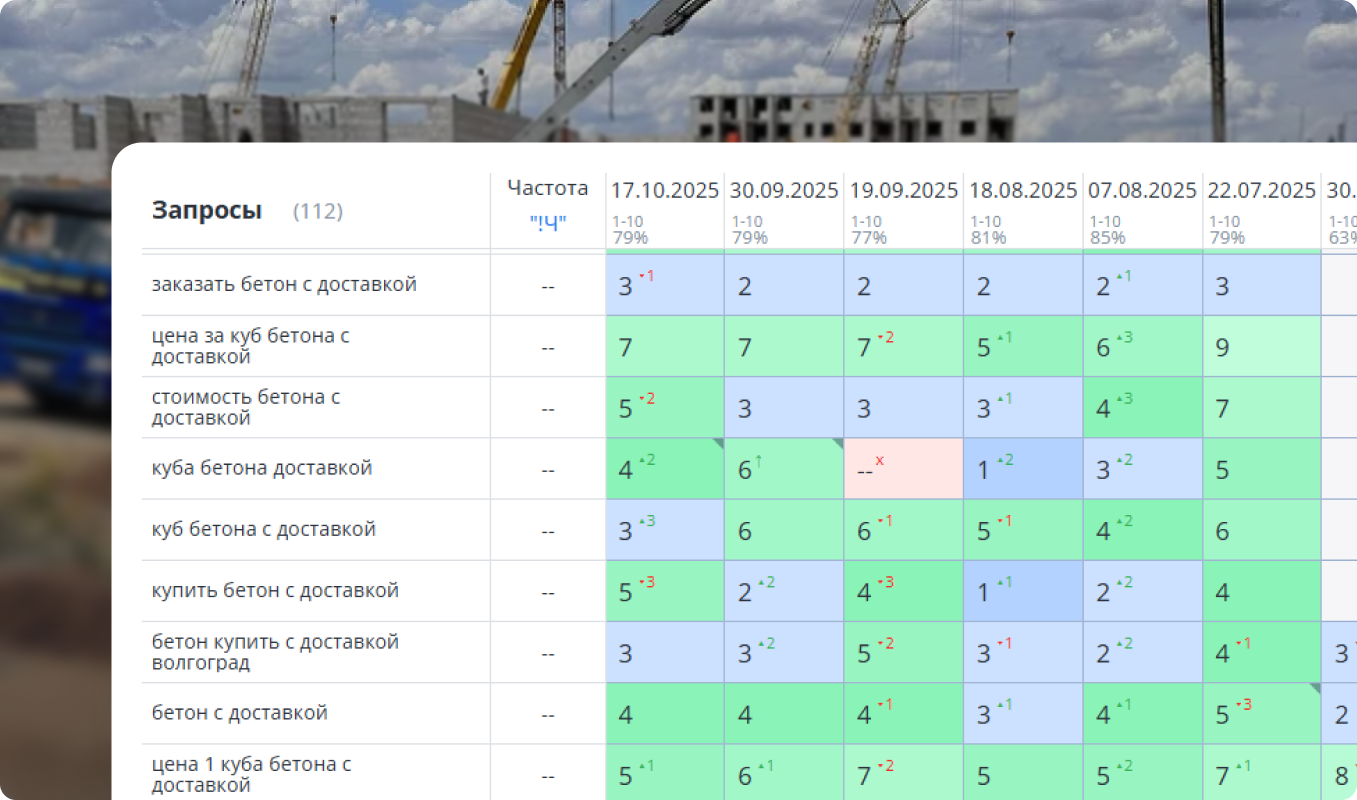Viewport: 1357px width, 800px height.
Task: Click 22.07.2025 cell for стоимость бетона с доставкой
Action: click(x=1262, y=407)
